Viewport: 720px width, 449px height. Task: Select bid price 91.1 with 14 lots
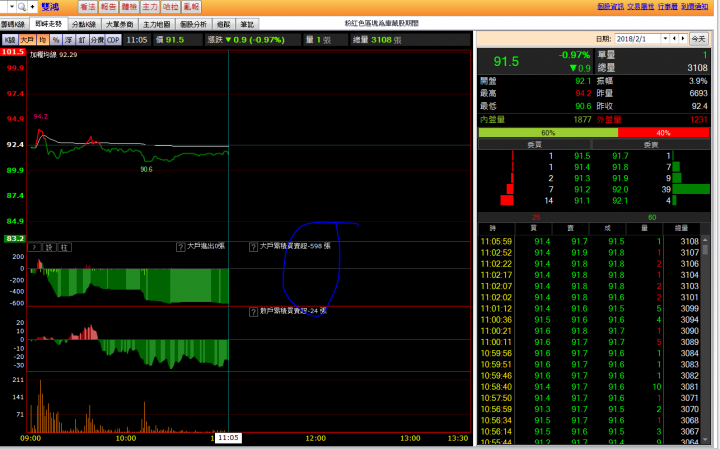582,201
